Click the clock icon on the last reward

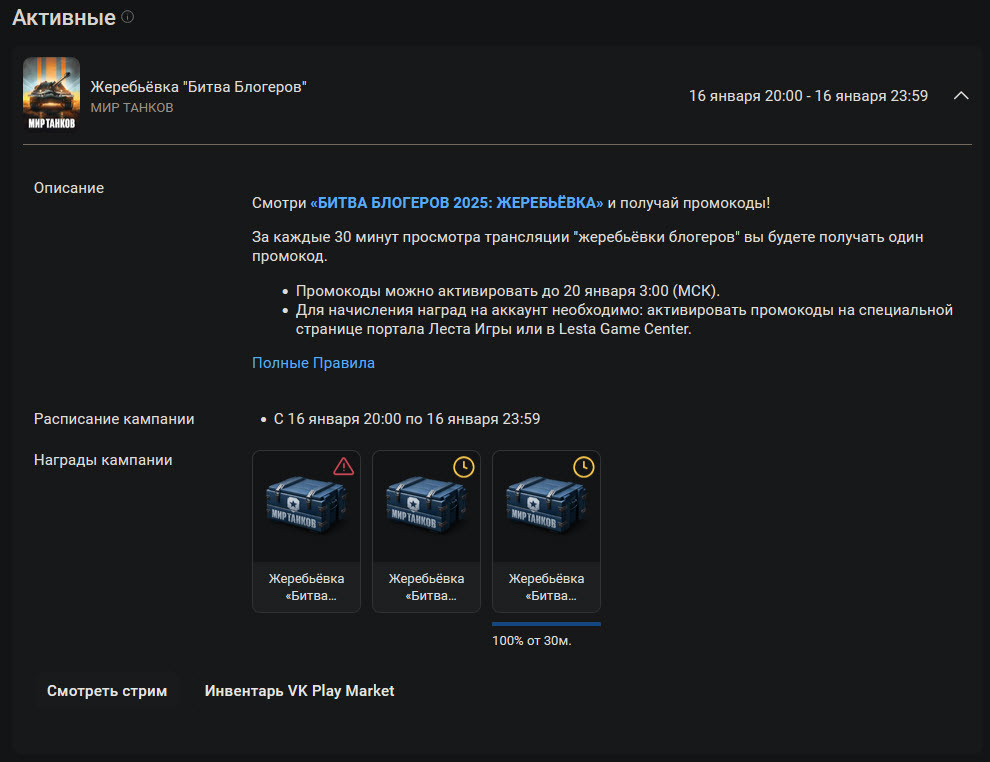click(x=583, y=466)
